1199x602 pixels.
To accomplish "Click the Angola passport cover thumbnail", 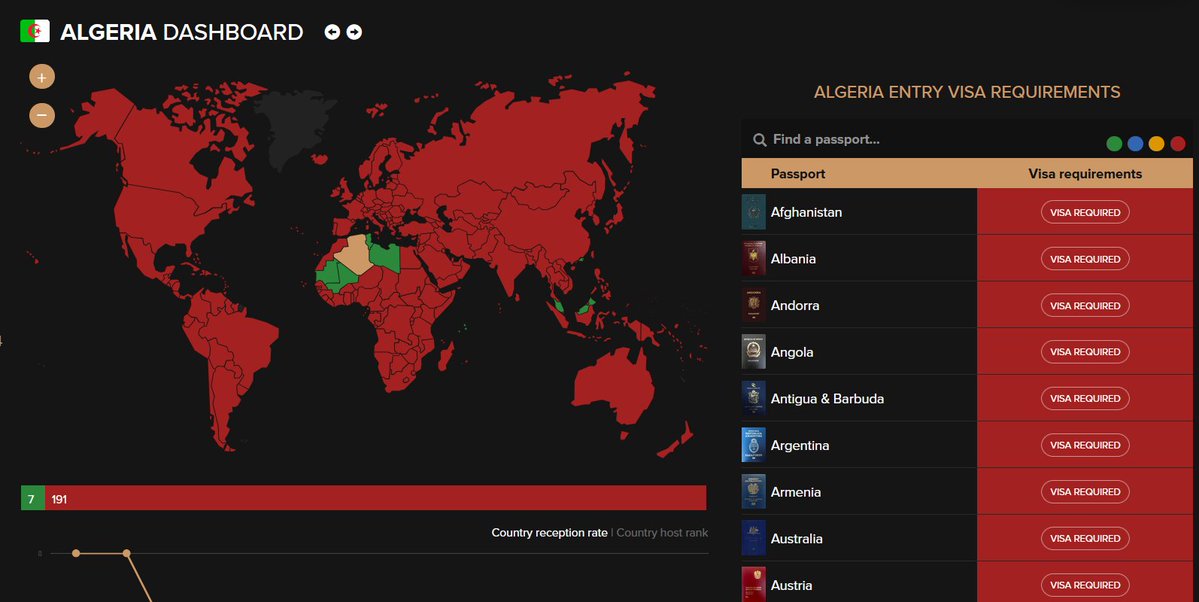I will pyautogui.click(x=753, y=352).
